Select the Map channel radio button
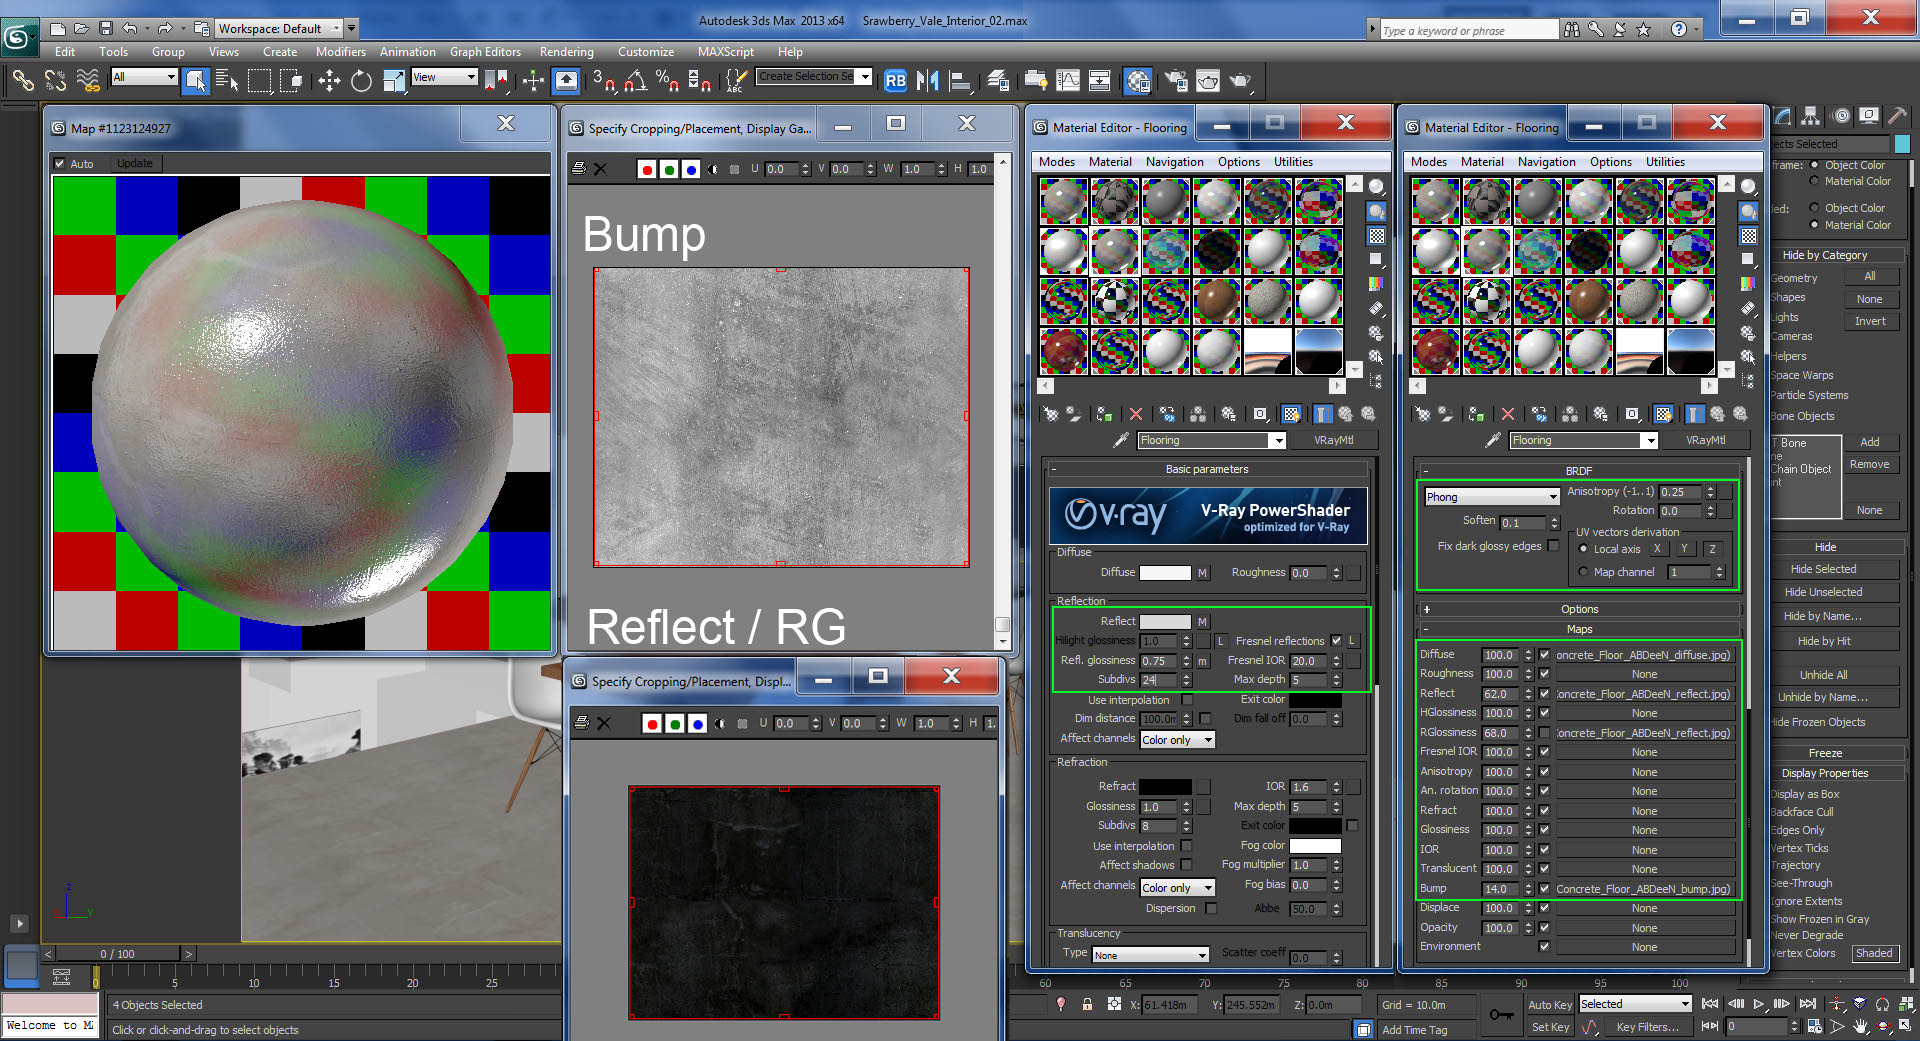Image resolution: width=1920 pixels, height=1041 pixels. (x=1583, y=572)
